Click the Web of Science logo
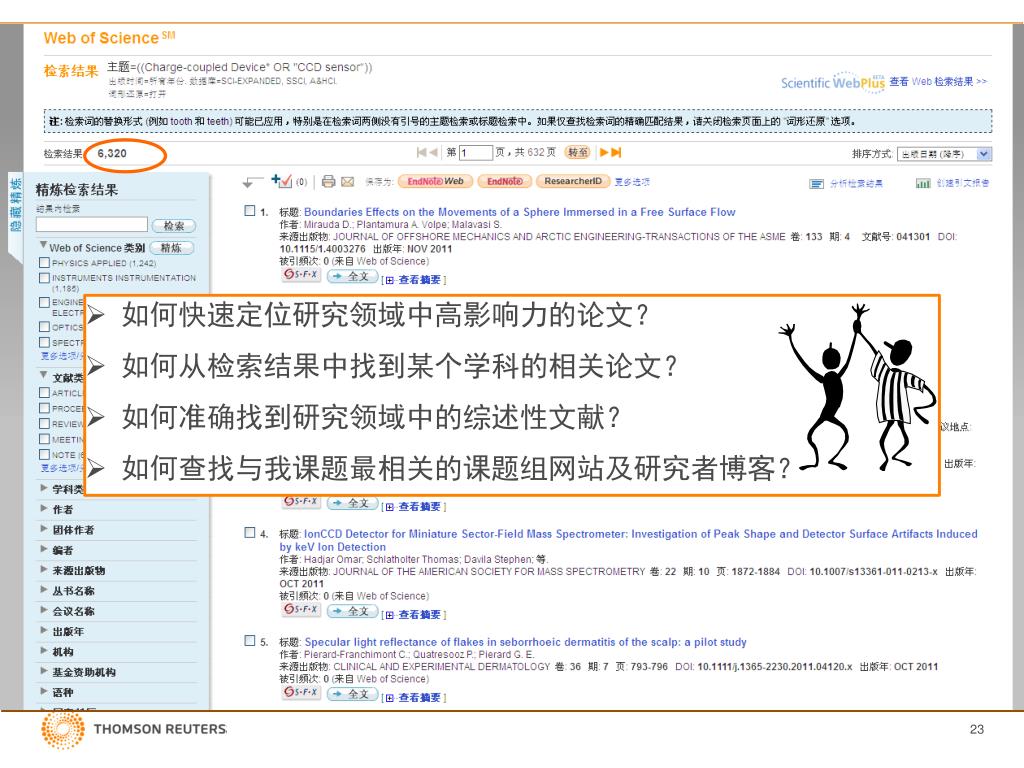The width and height of the screenshot is (1024, 768). click(x=109, y=37)
